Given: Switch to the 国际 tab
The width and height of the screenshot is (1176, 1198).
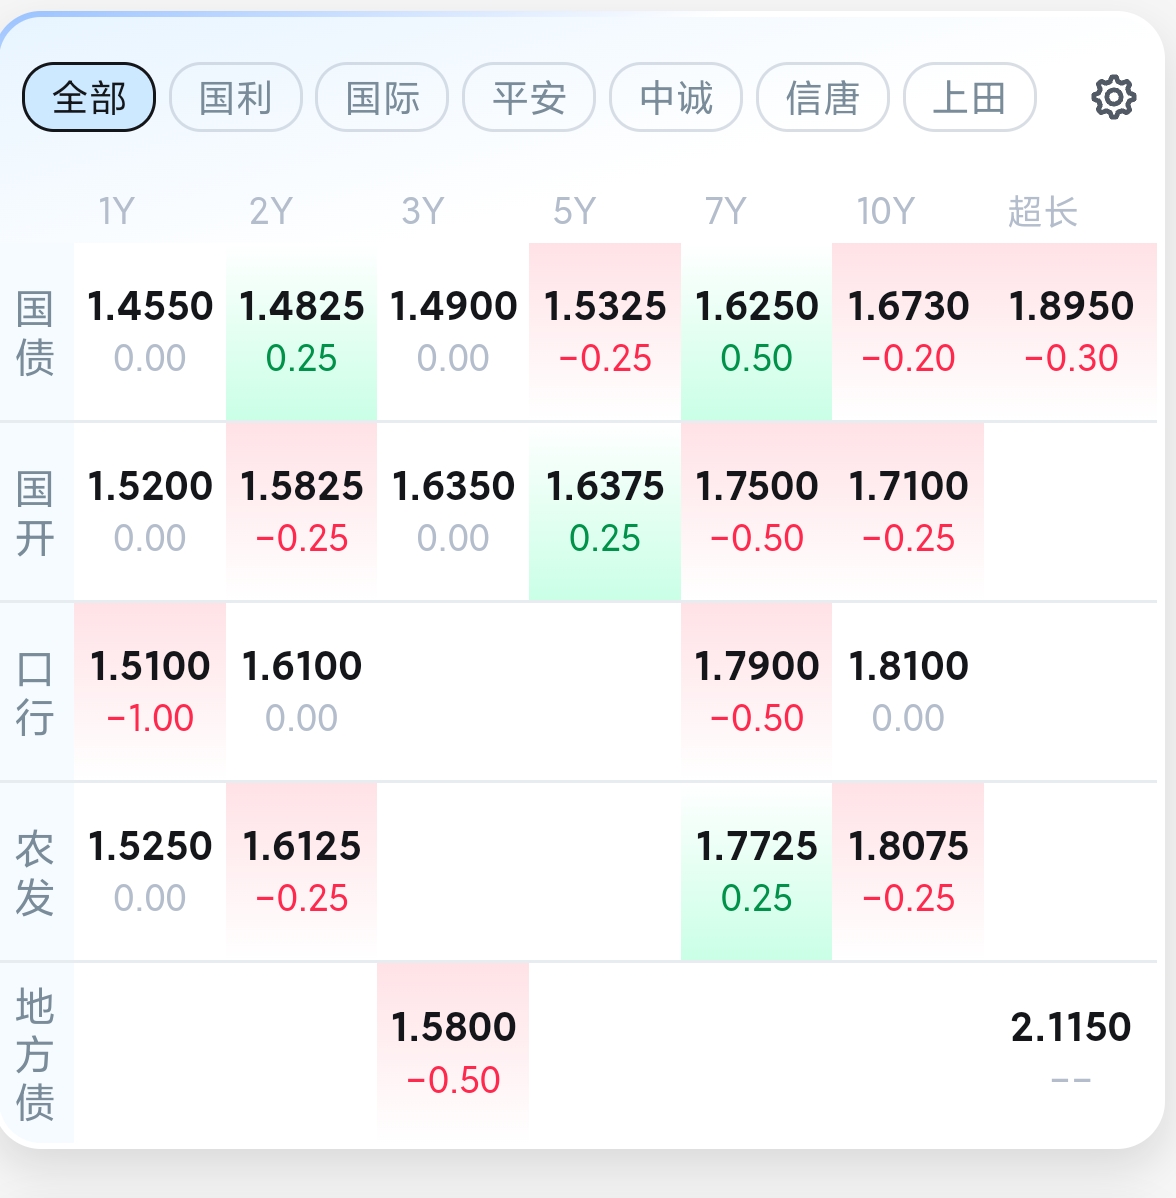Looking at the screenshot, I should click(x=383, y=97).
